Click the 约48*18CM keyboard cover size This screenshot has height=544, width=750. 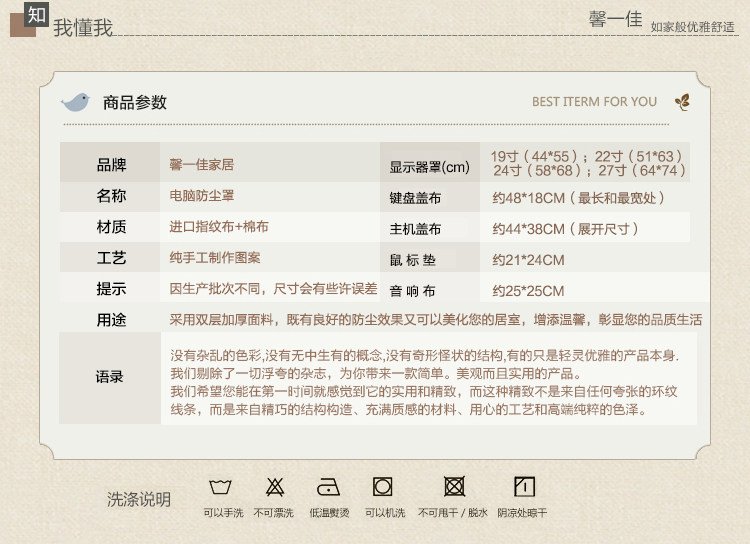pos(530,198)
